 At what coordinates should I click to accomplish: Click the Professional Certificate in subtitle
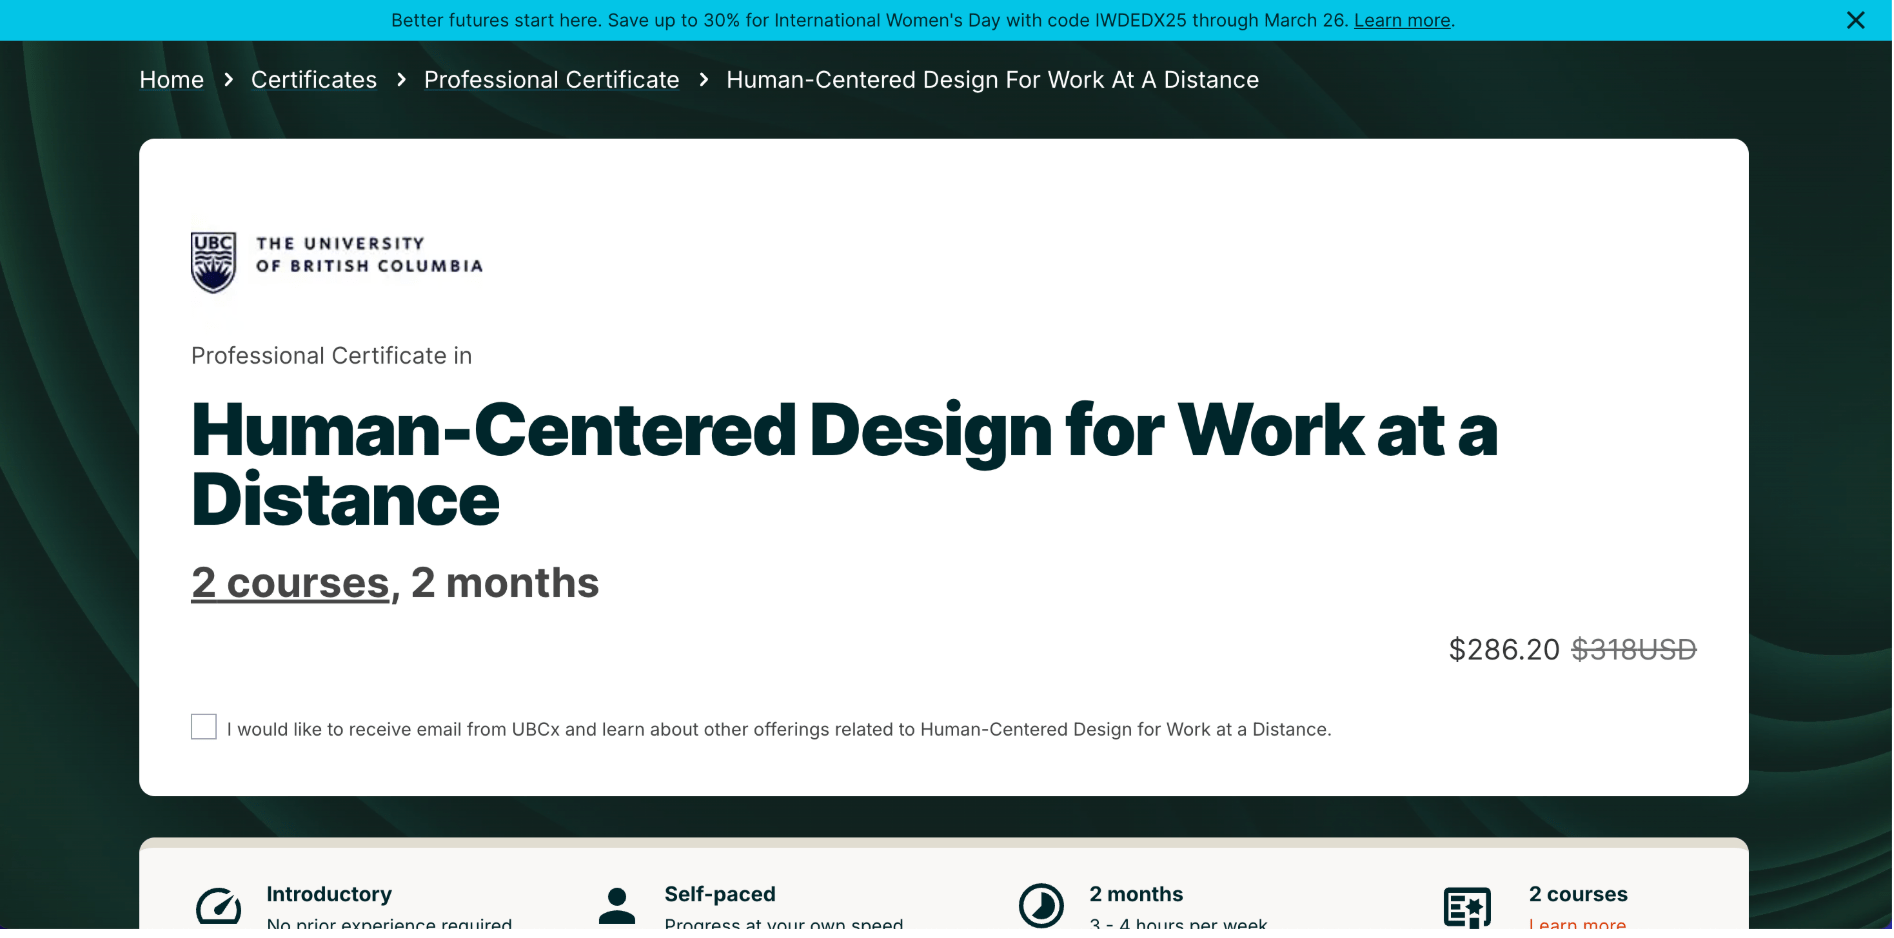point(332,356)
